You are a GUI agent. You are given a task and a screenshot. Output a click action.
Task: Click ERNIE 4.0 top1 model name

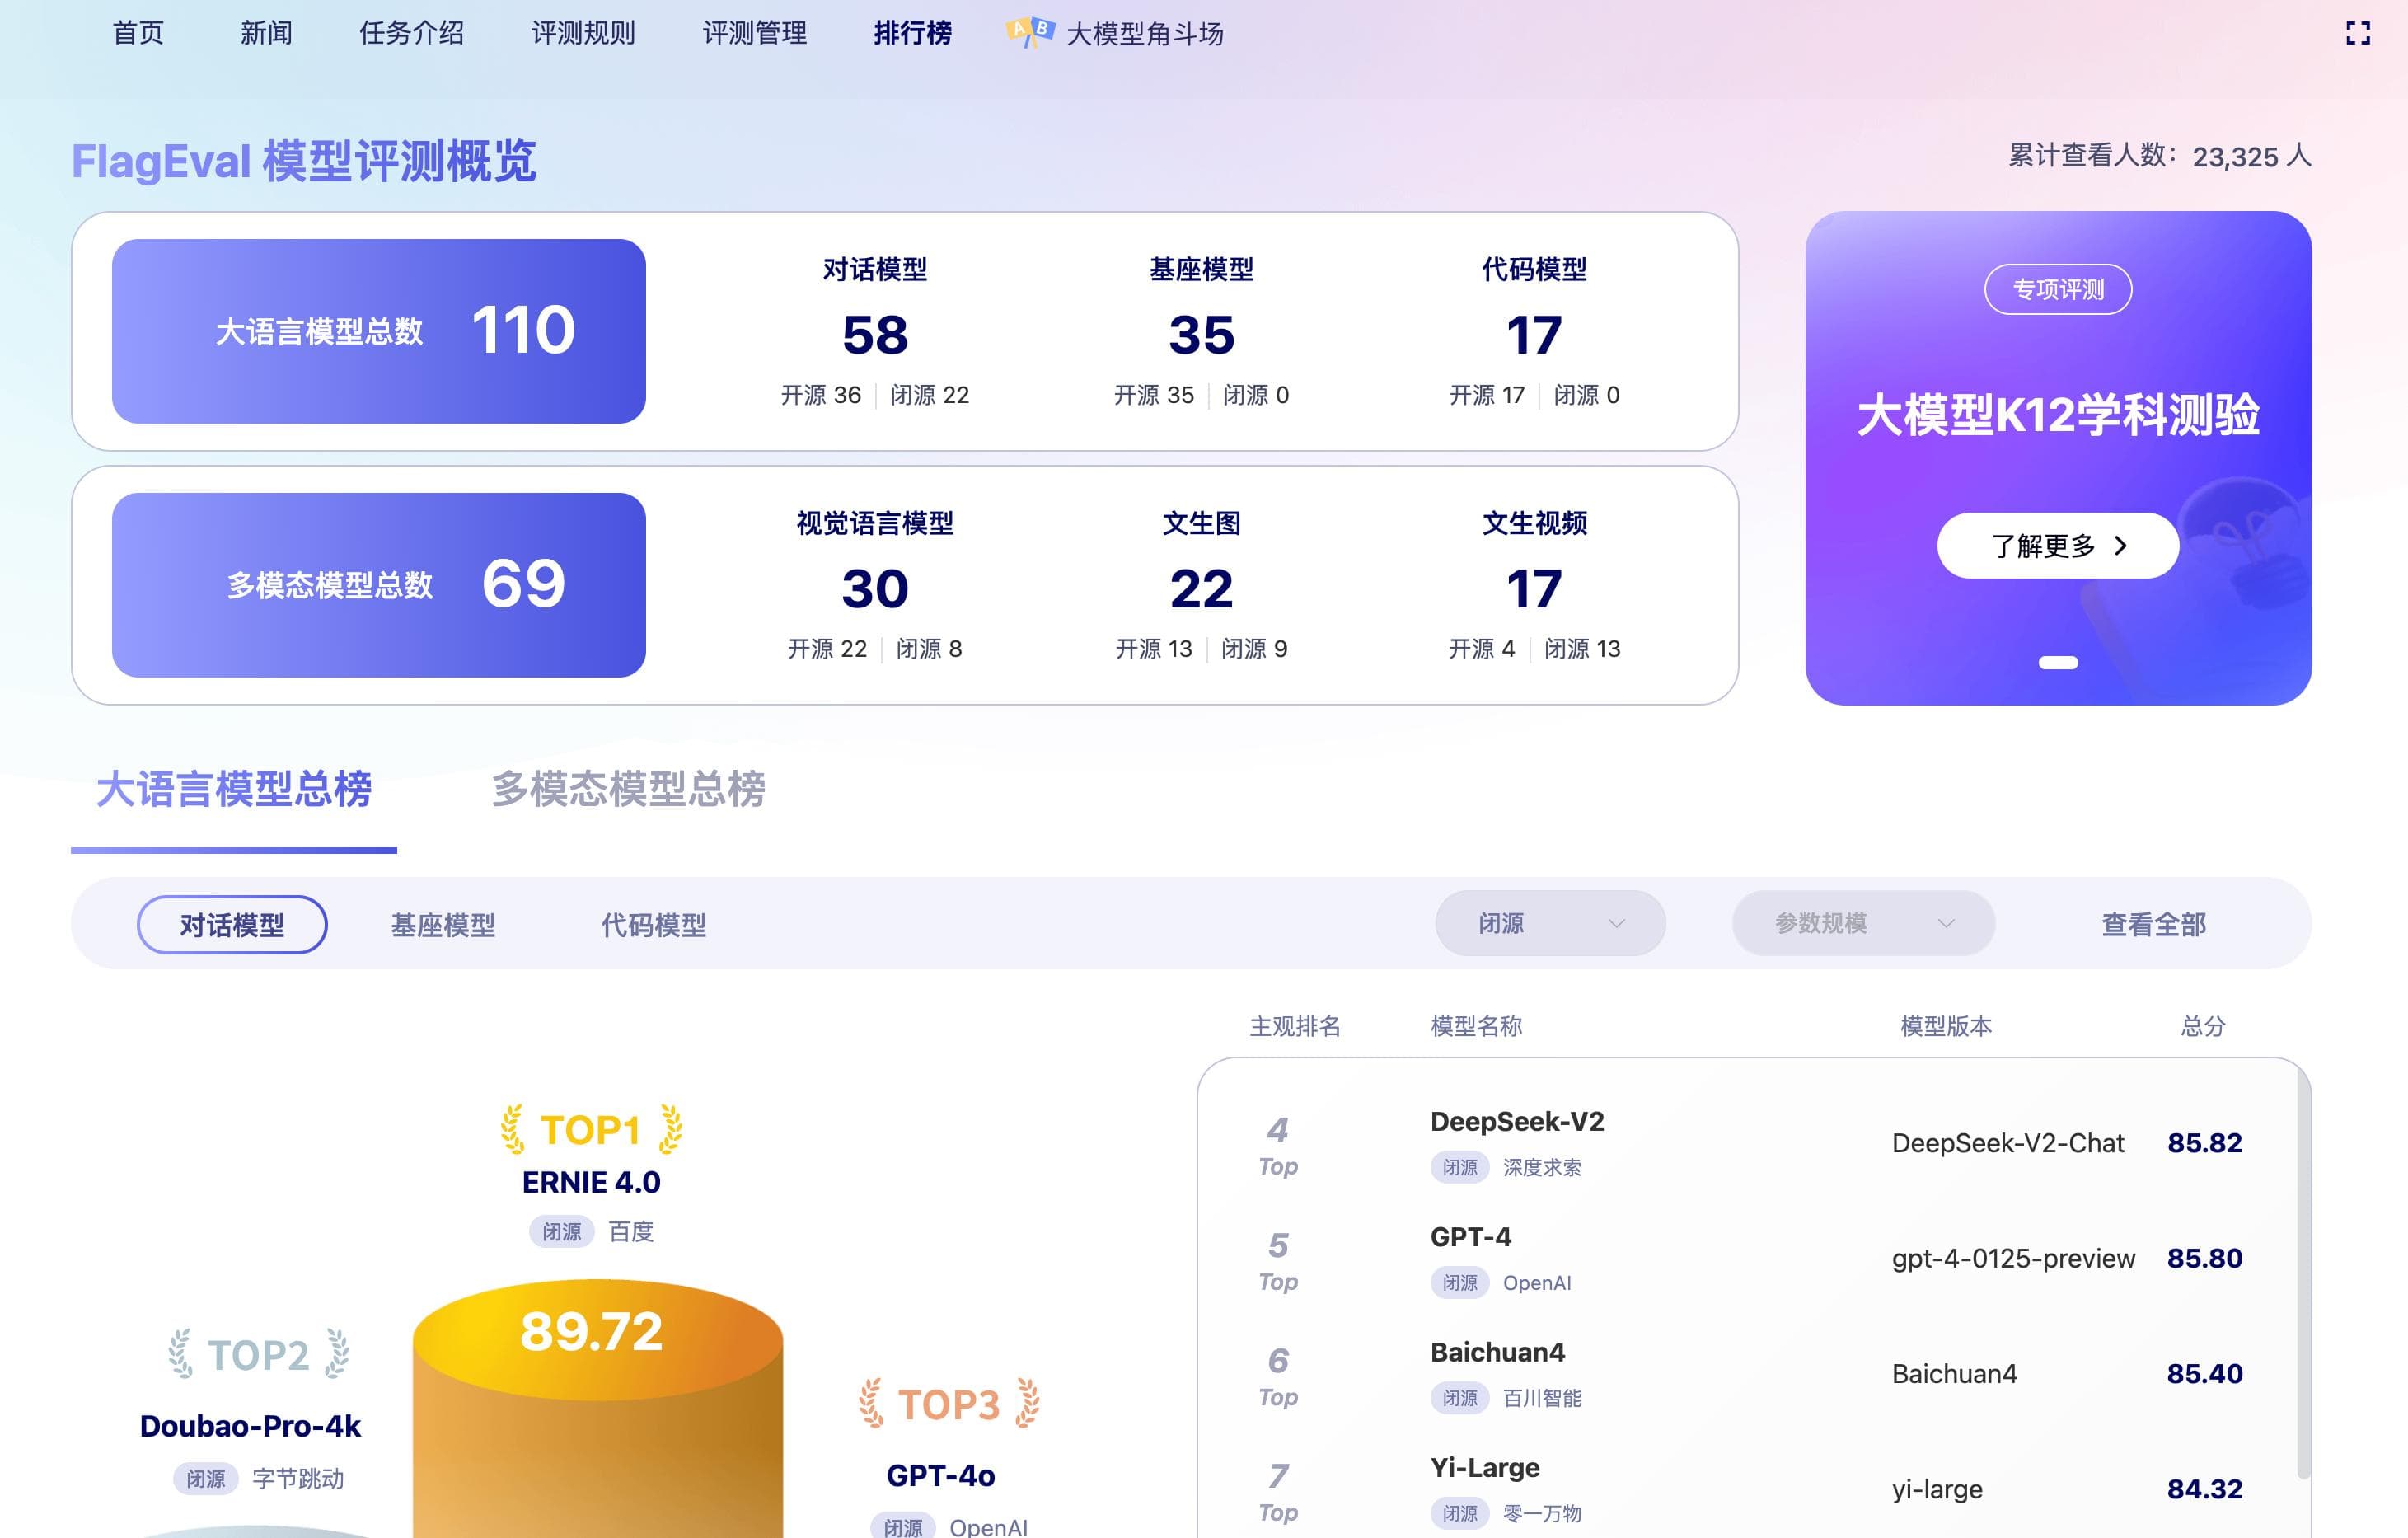click(x=591, y=1182)
